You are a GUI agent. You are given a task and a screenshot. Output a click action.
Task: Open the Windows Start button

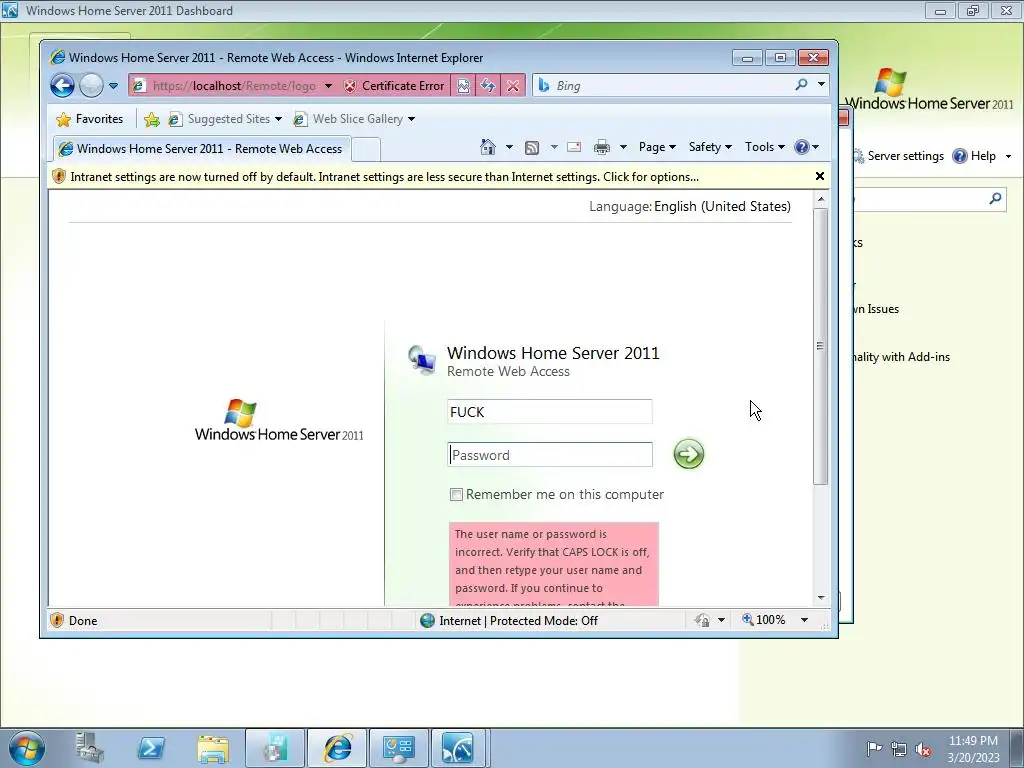[27, 748]
